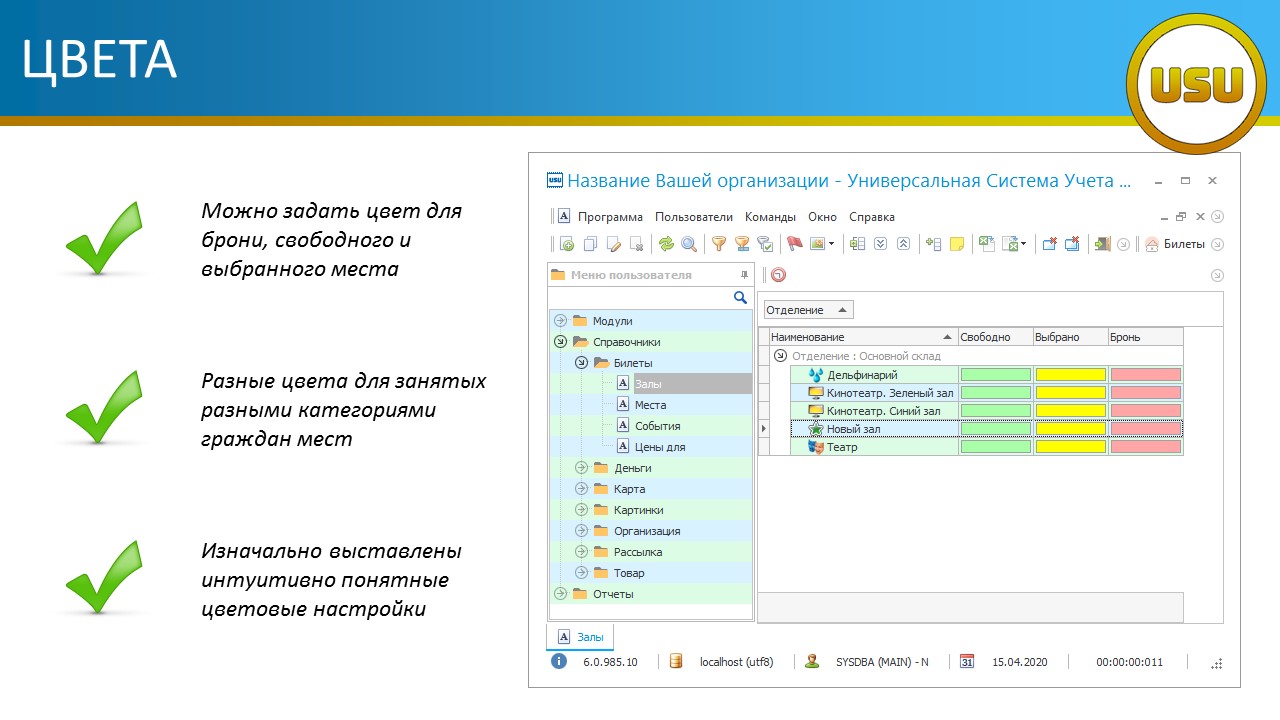Click the yellow sticky note icon

(x=957, y=244)
